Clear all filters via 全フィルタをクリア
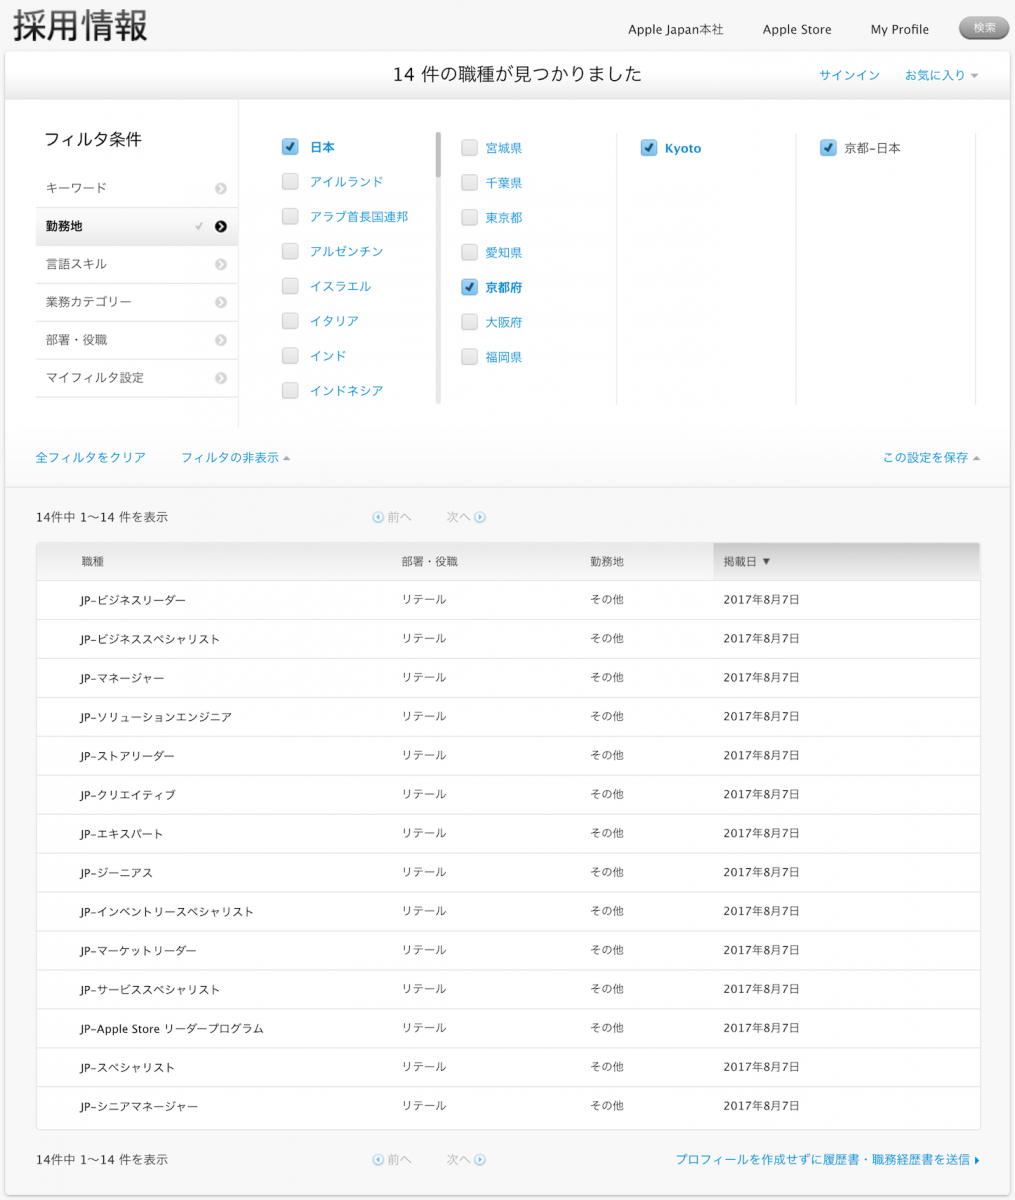Screen dimensions: 1015x1200 (x=90, y=456)
